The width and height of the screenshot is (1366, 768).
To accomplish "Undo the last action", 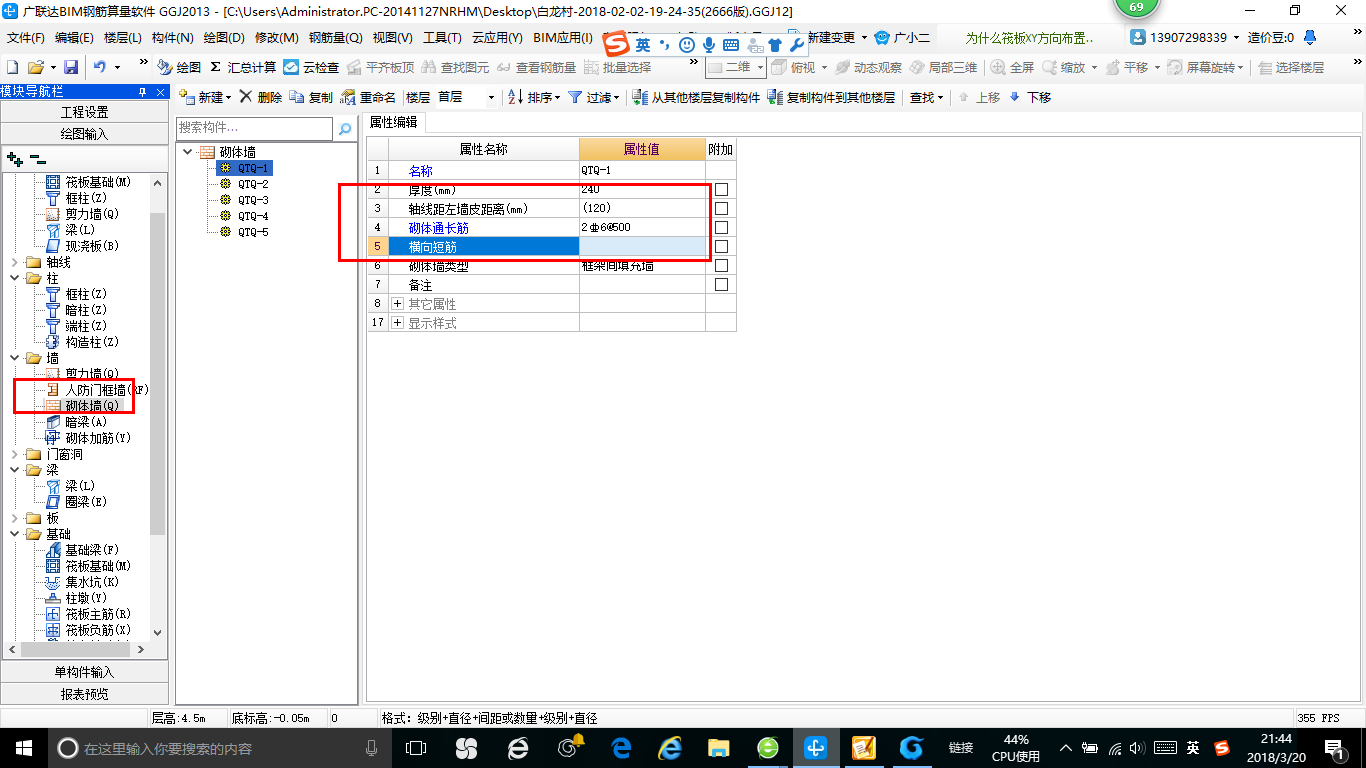I will (100, 67).
